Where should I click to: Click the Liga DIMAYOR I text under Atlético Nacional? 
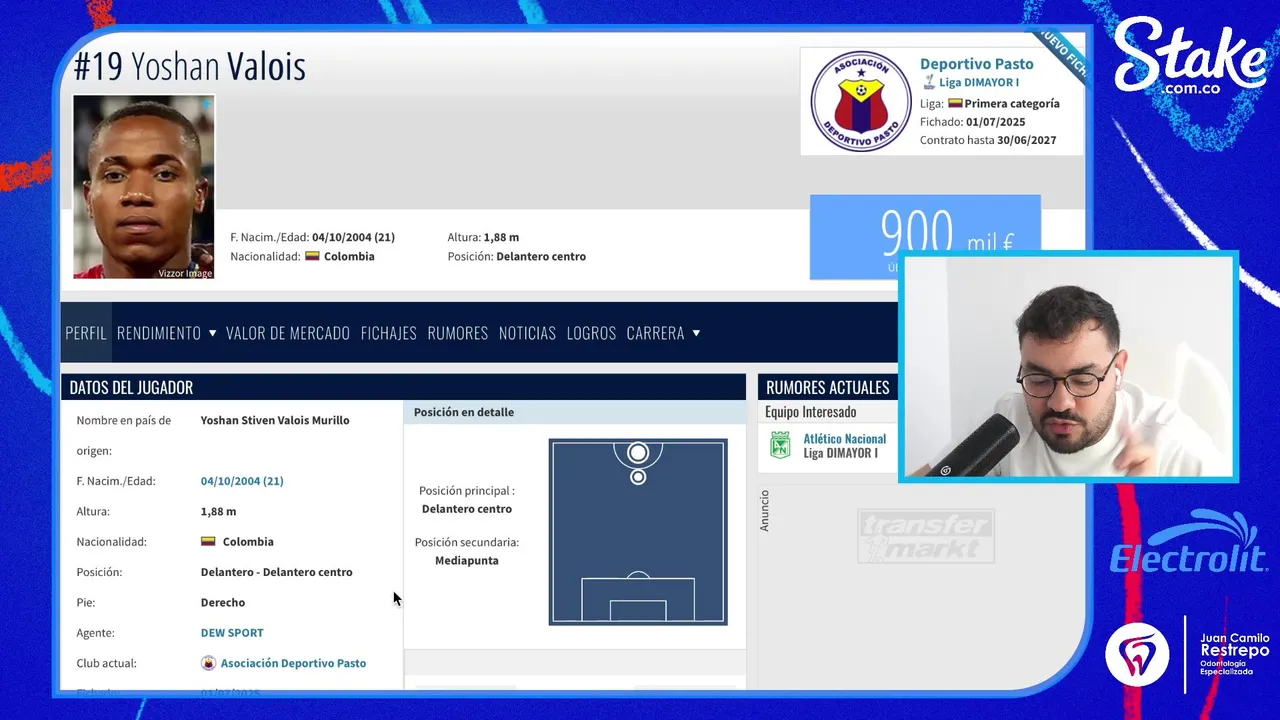point(841,453)
